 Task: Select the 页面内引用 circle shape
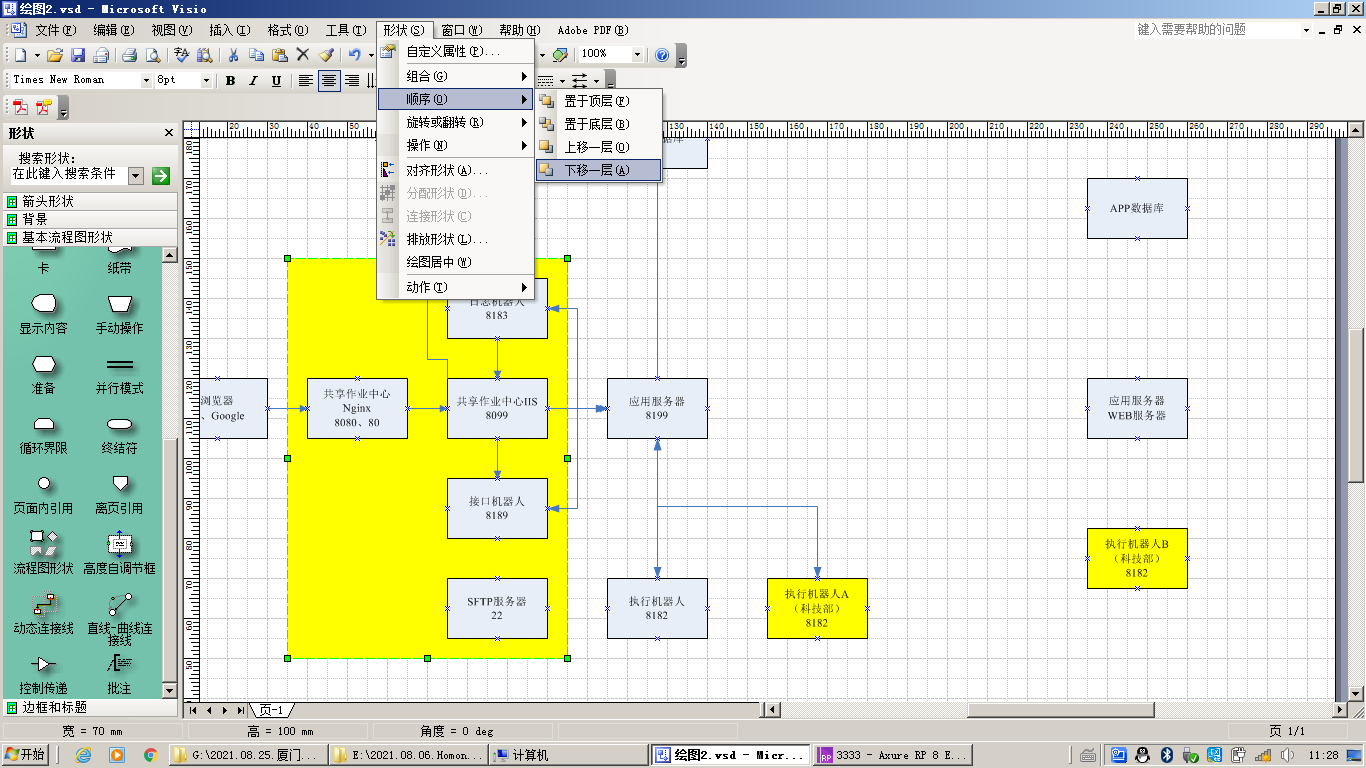pos(44,493)
